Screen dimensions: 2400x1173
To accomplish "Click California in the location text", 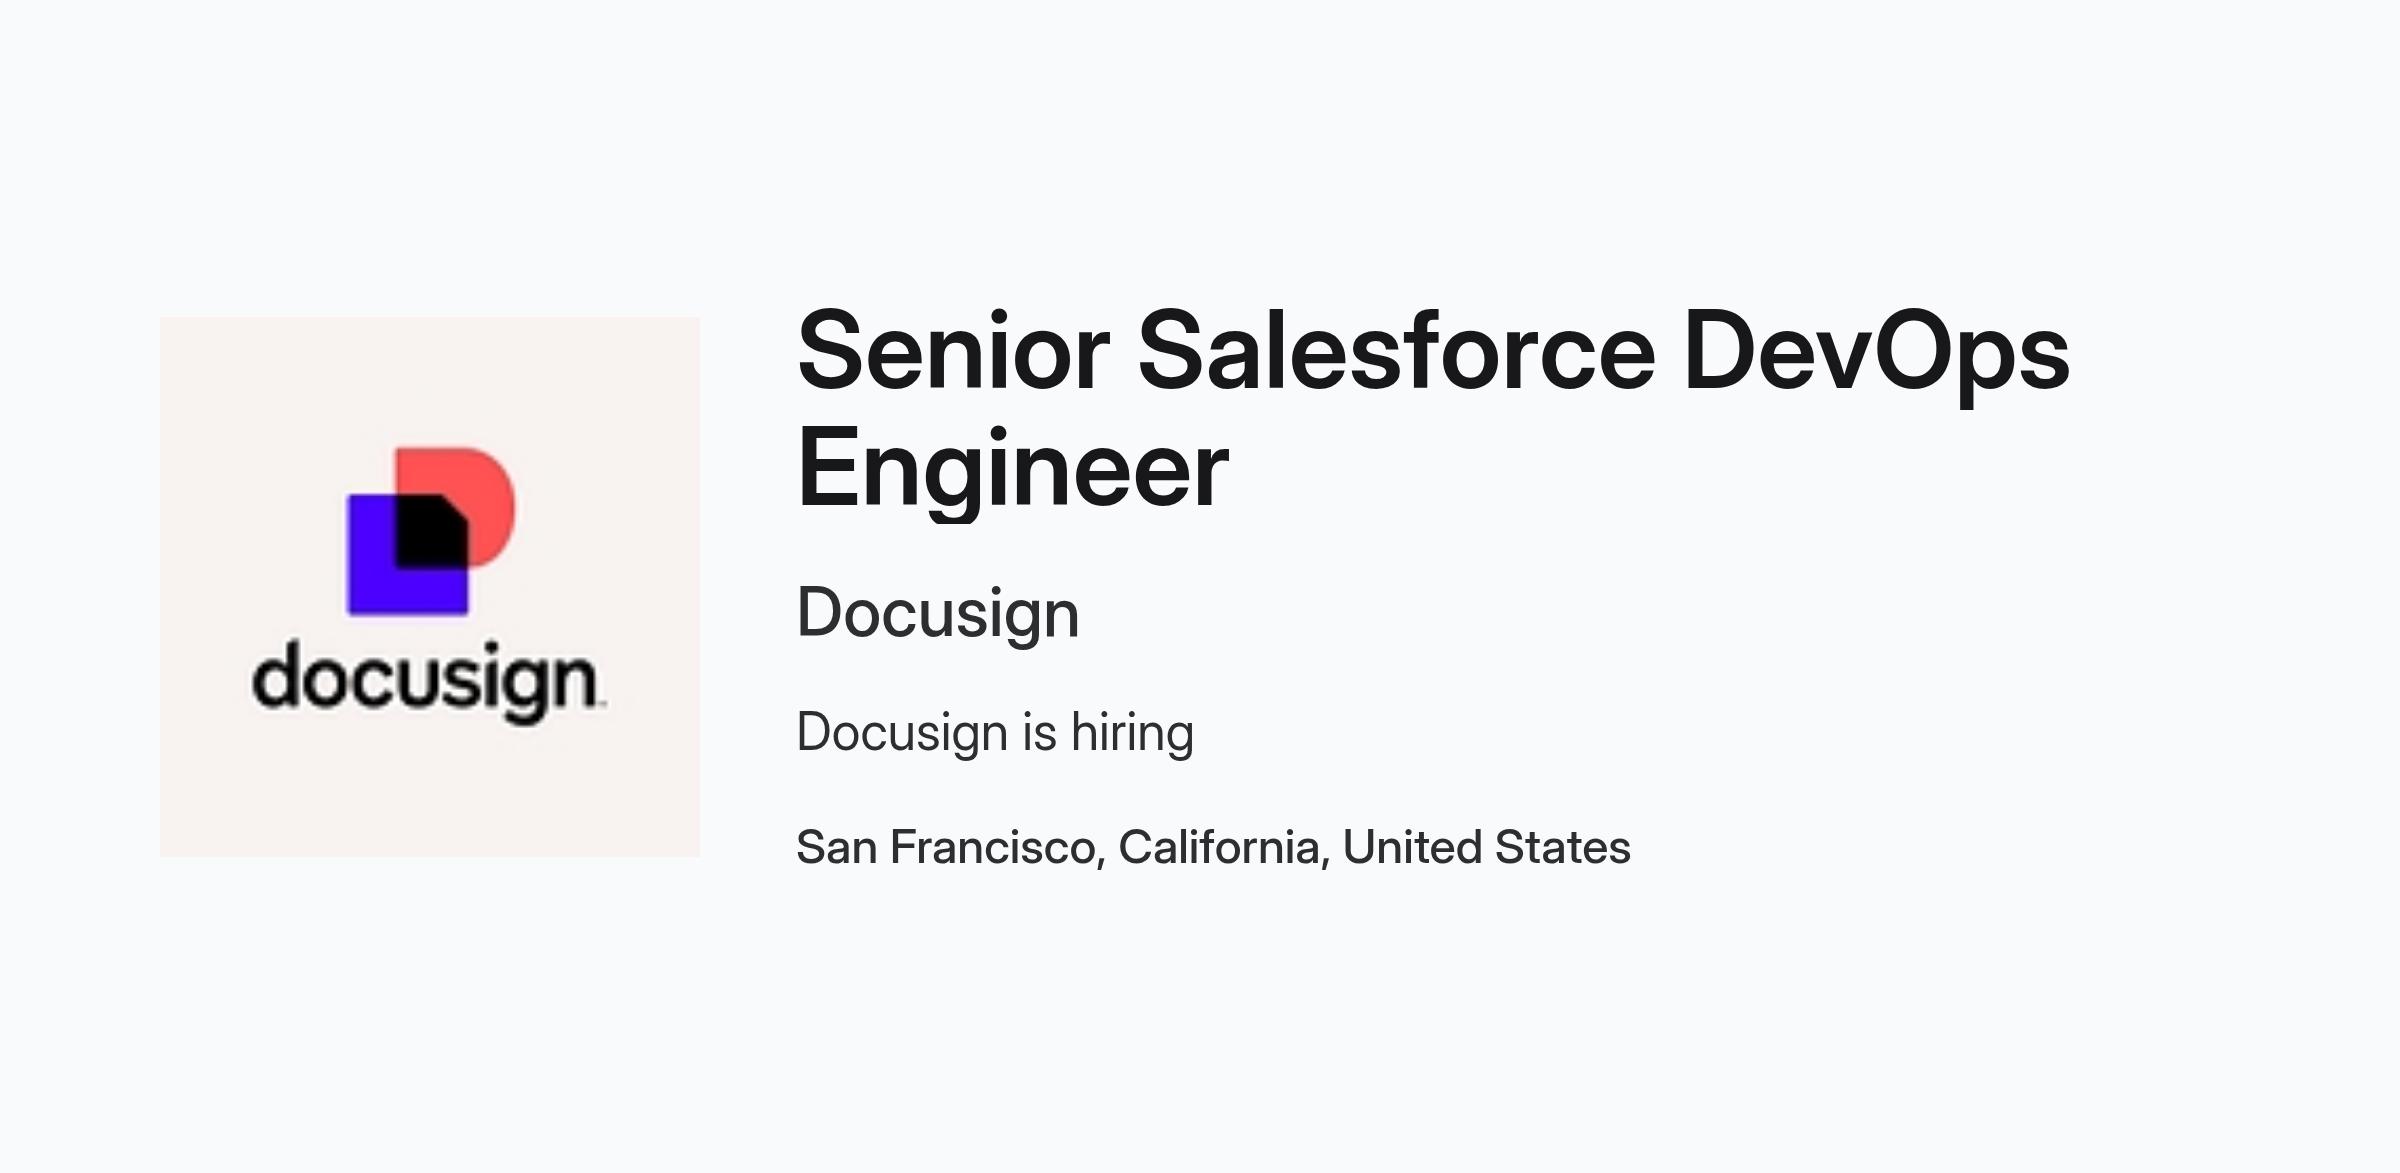I will (x=1219, y=847).
